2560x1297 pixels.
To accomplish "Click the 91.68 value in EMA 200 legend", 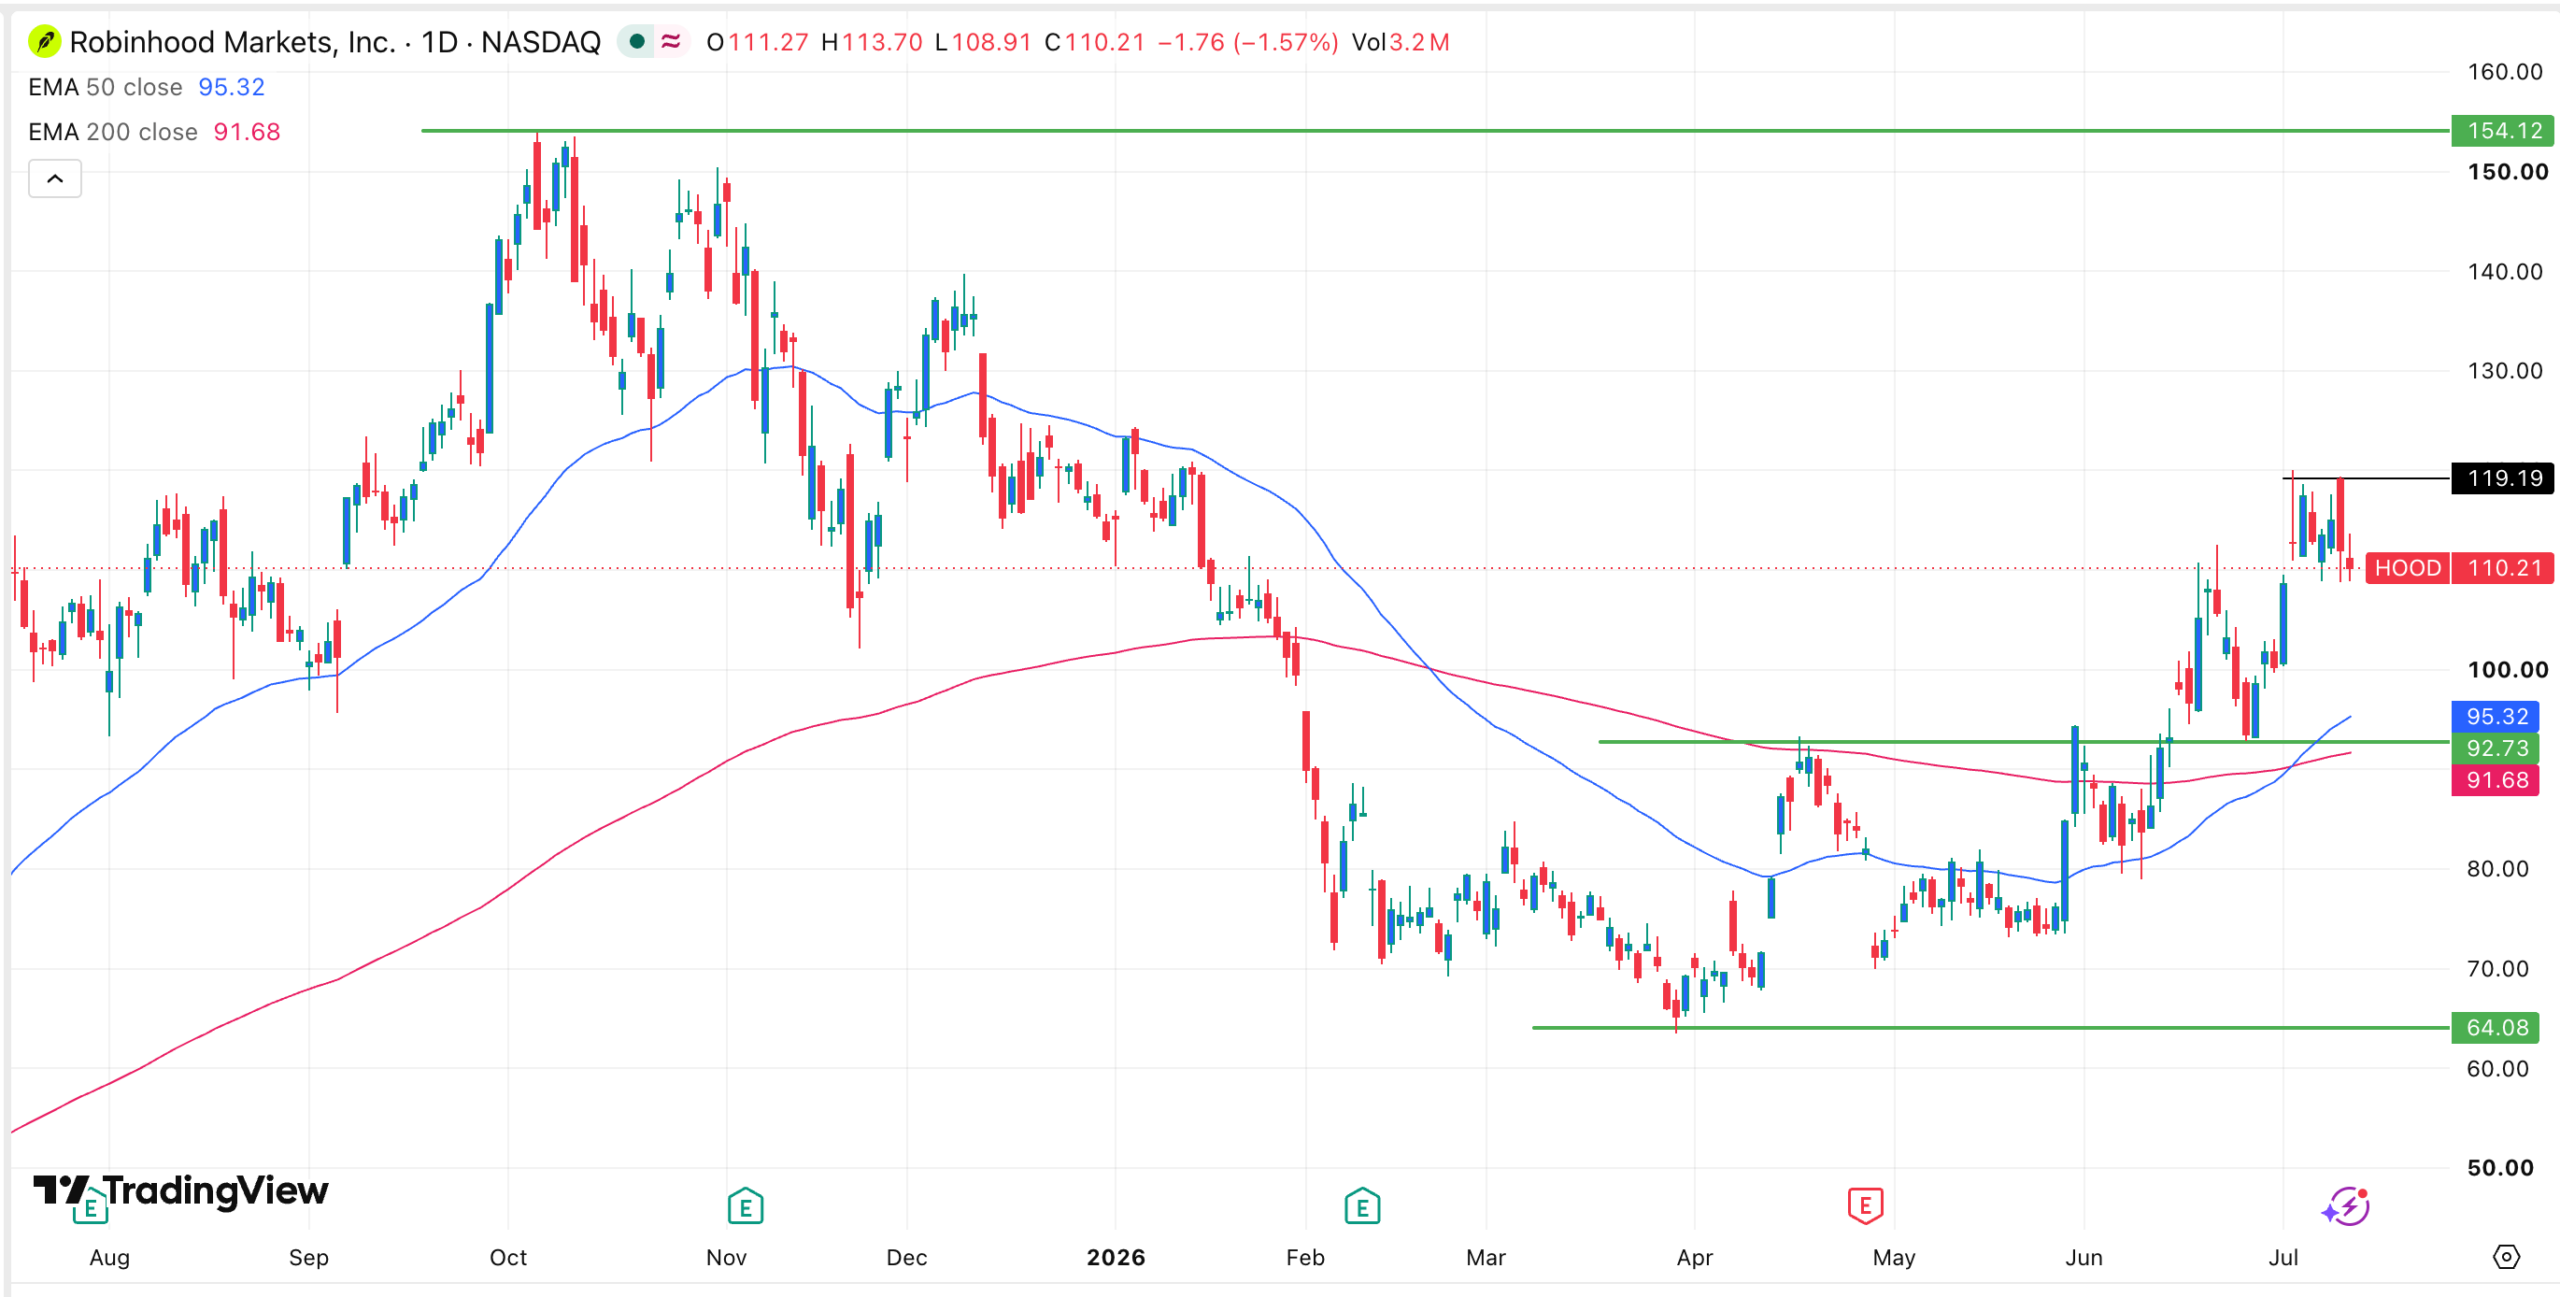I will (246, 132).
